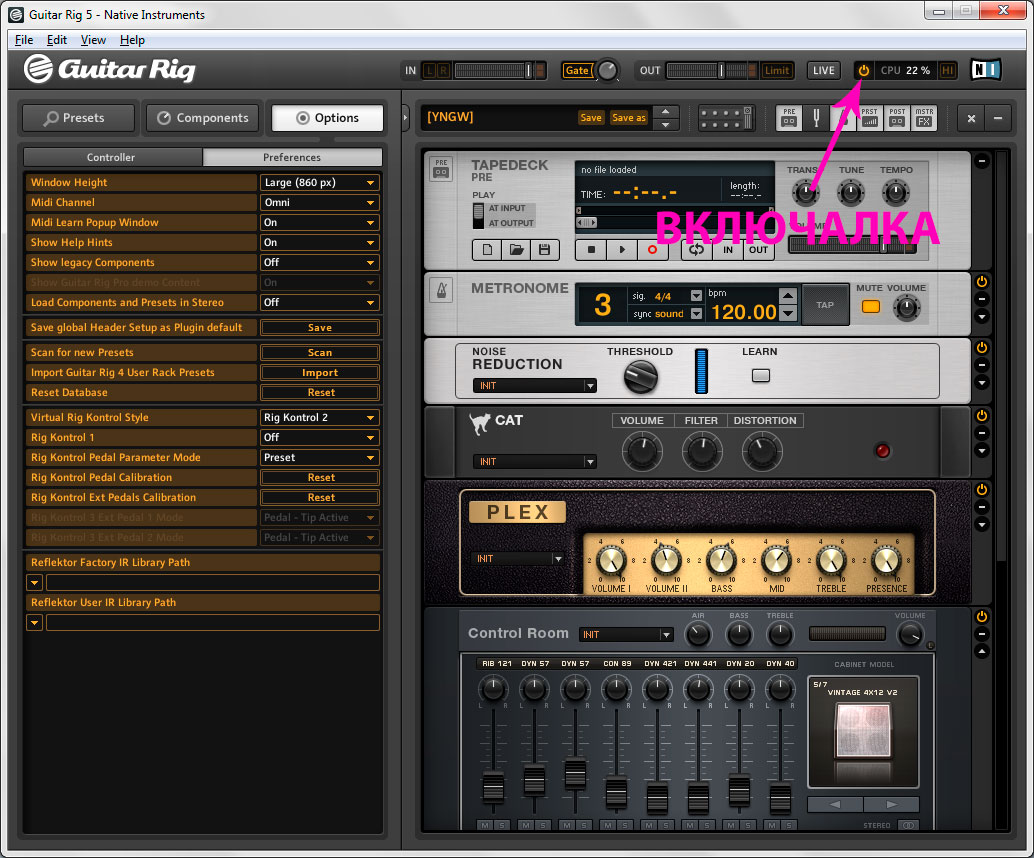
Task: Open file folder in Tapedeck
Action: [x=516, y=250]
